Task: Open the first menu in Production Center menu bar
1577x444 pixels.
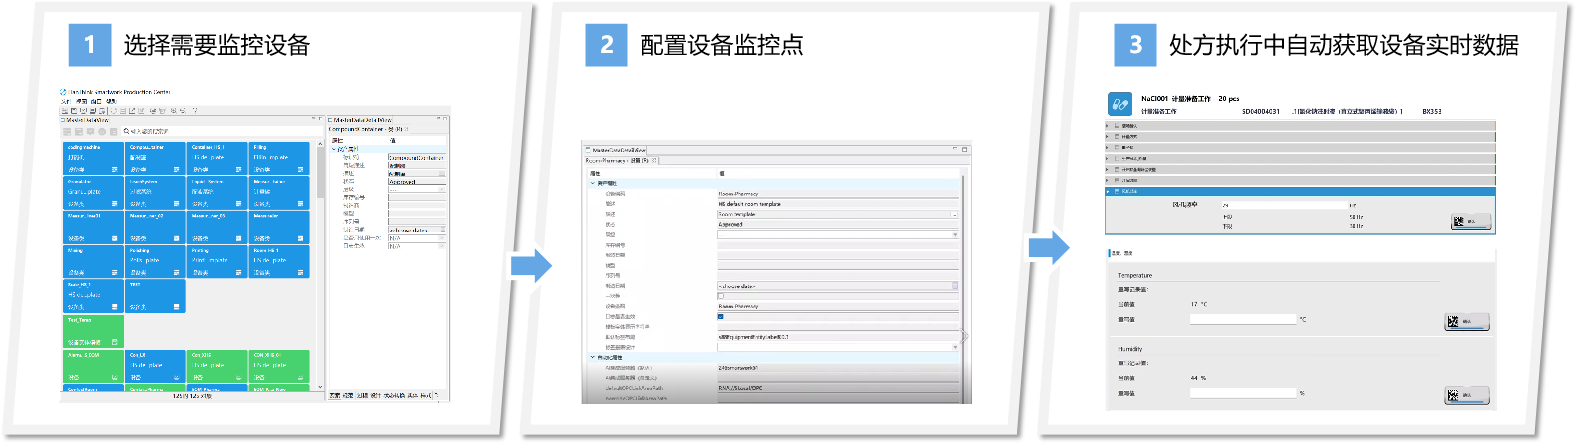Action: click(x=66, y=101)
